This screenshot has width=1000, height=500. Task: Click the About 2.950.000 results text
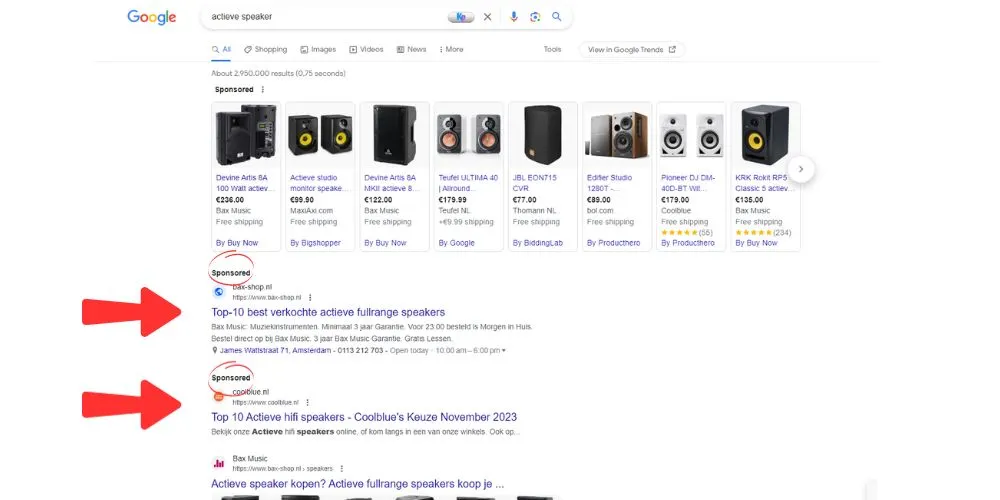pos(278,74)
